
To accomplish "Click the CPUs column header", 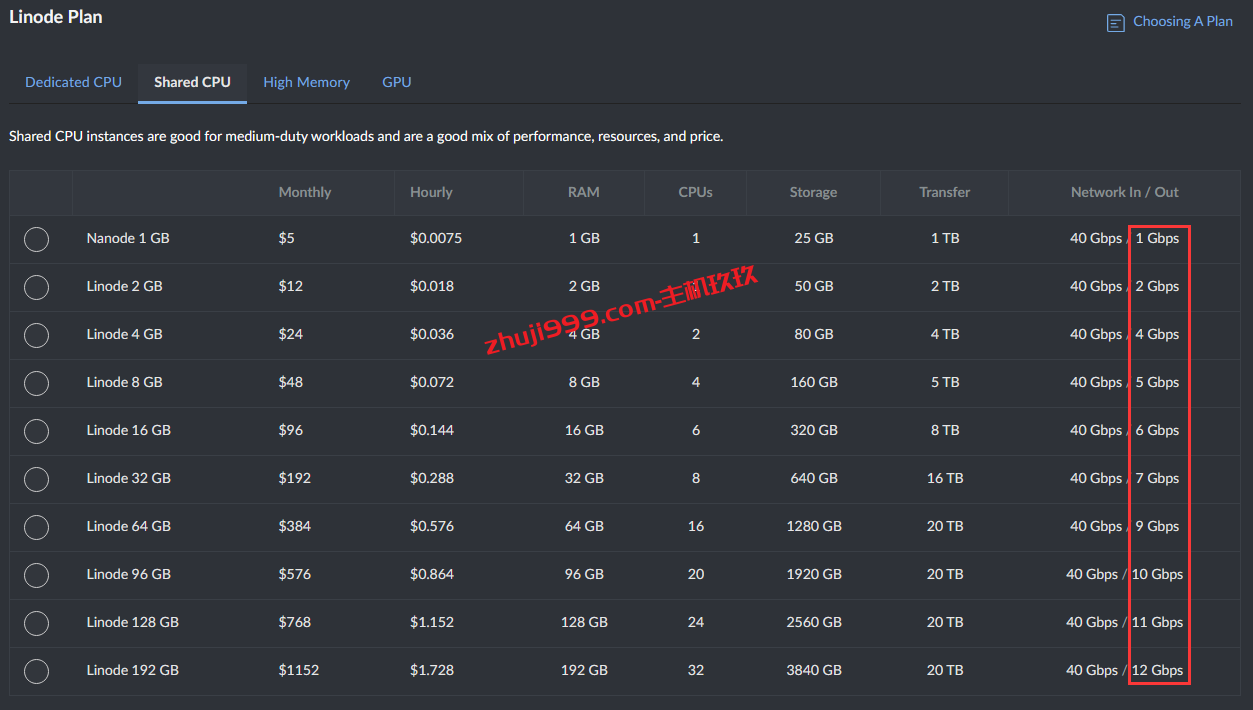I will pos(695,192).
